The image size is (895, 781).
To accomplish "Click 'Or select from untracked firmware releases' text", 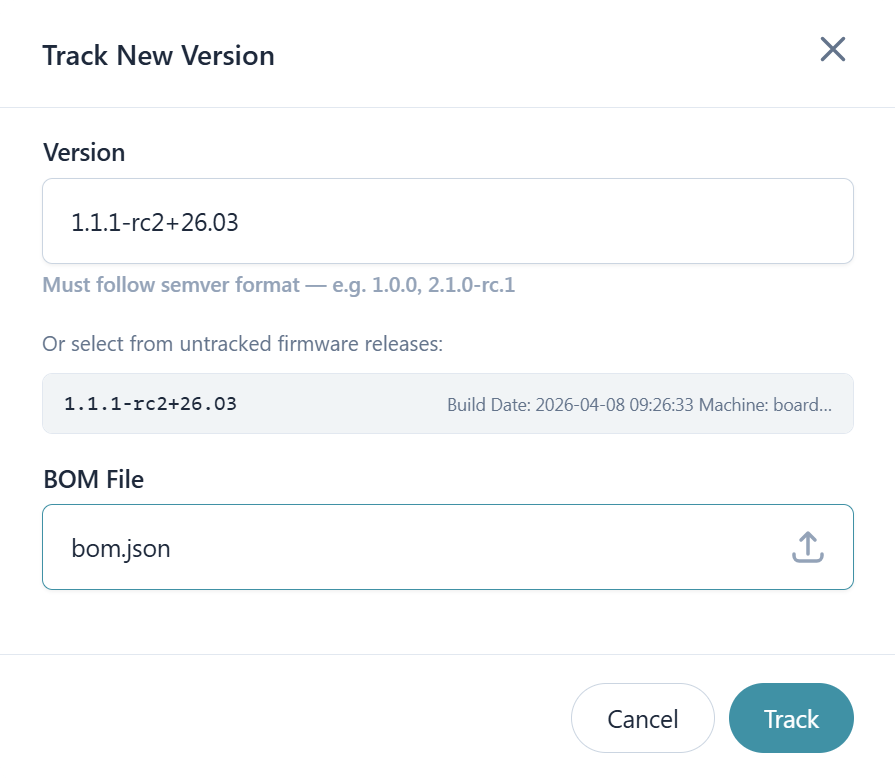I will click(x=242, y=344).
